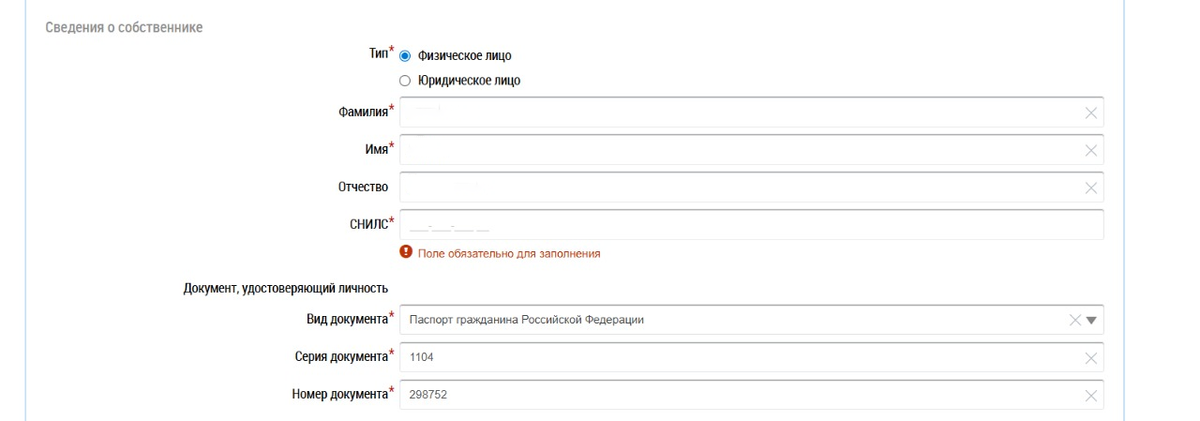Clear the Серия документа value 1104
The width and height of the screenshot is (1200, 421).
click(1091, 358)
